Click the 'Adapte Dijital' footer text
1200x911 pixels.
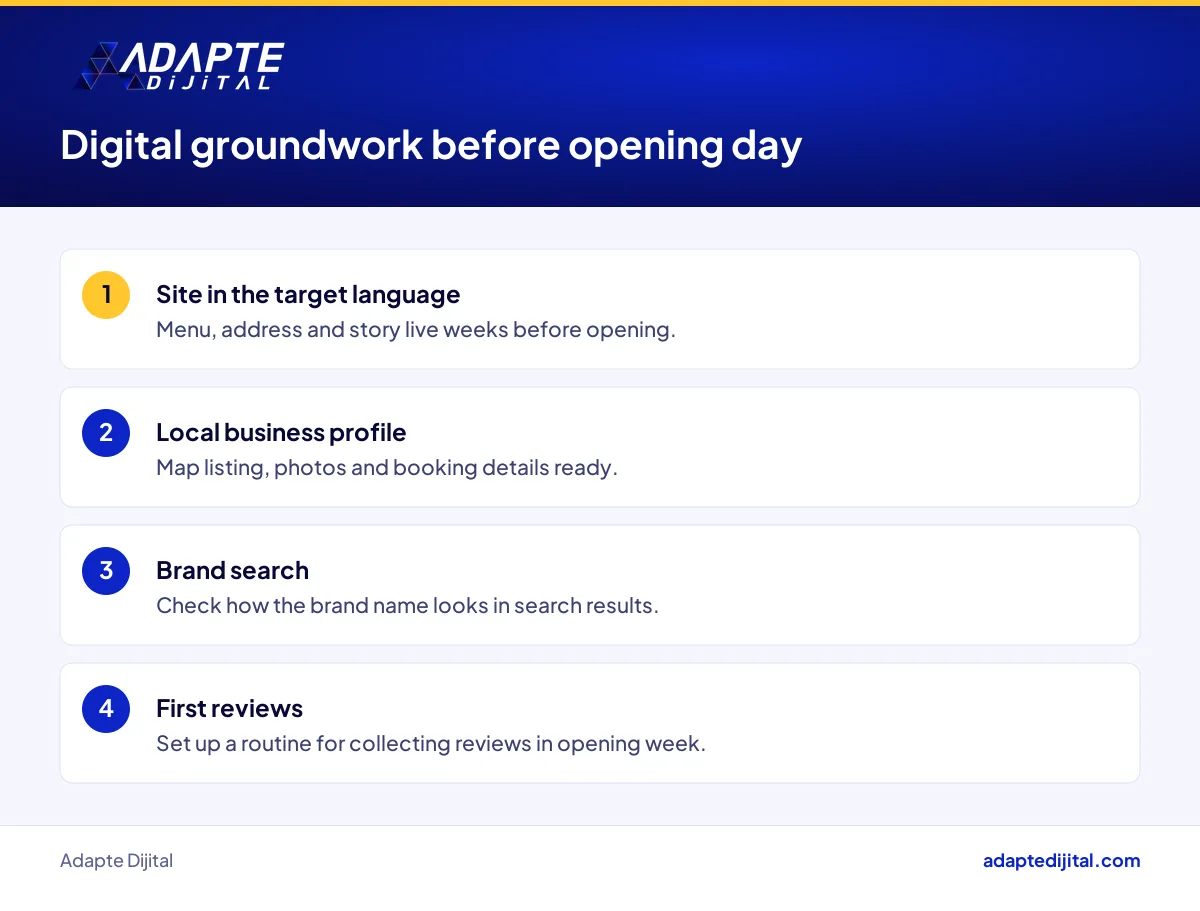[116, 861]
